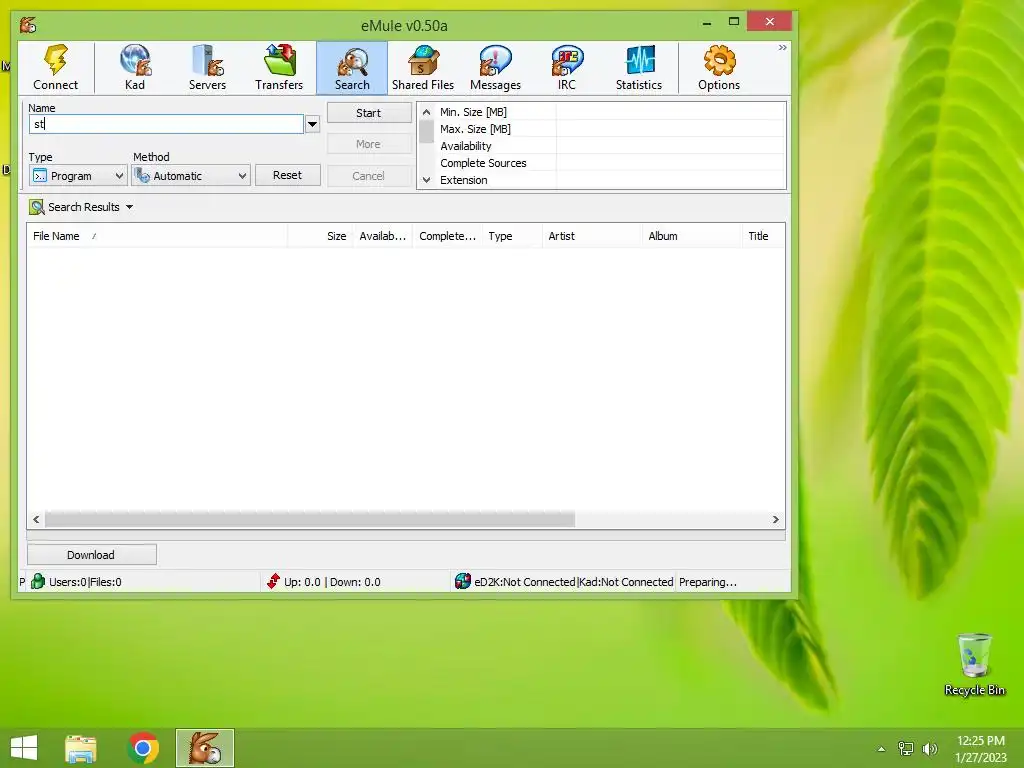1024x768 pixels.
Task: Sort results by Complete sources column
Action: (447, 236)
